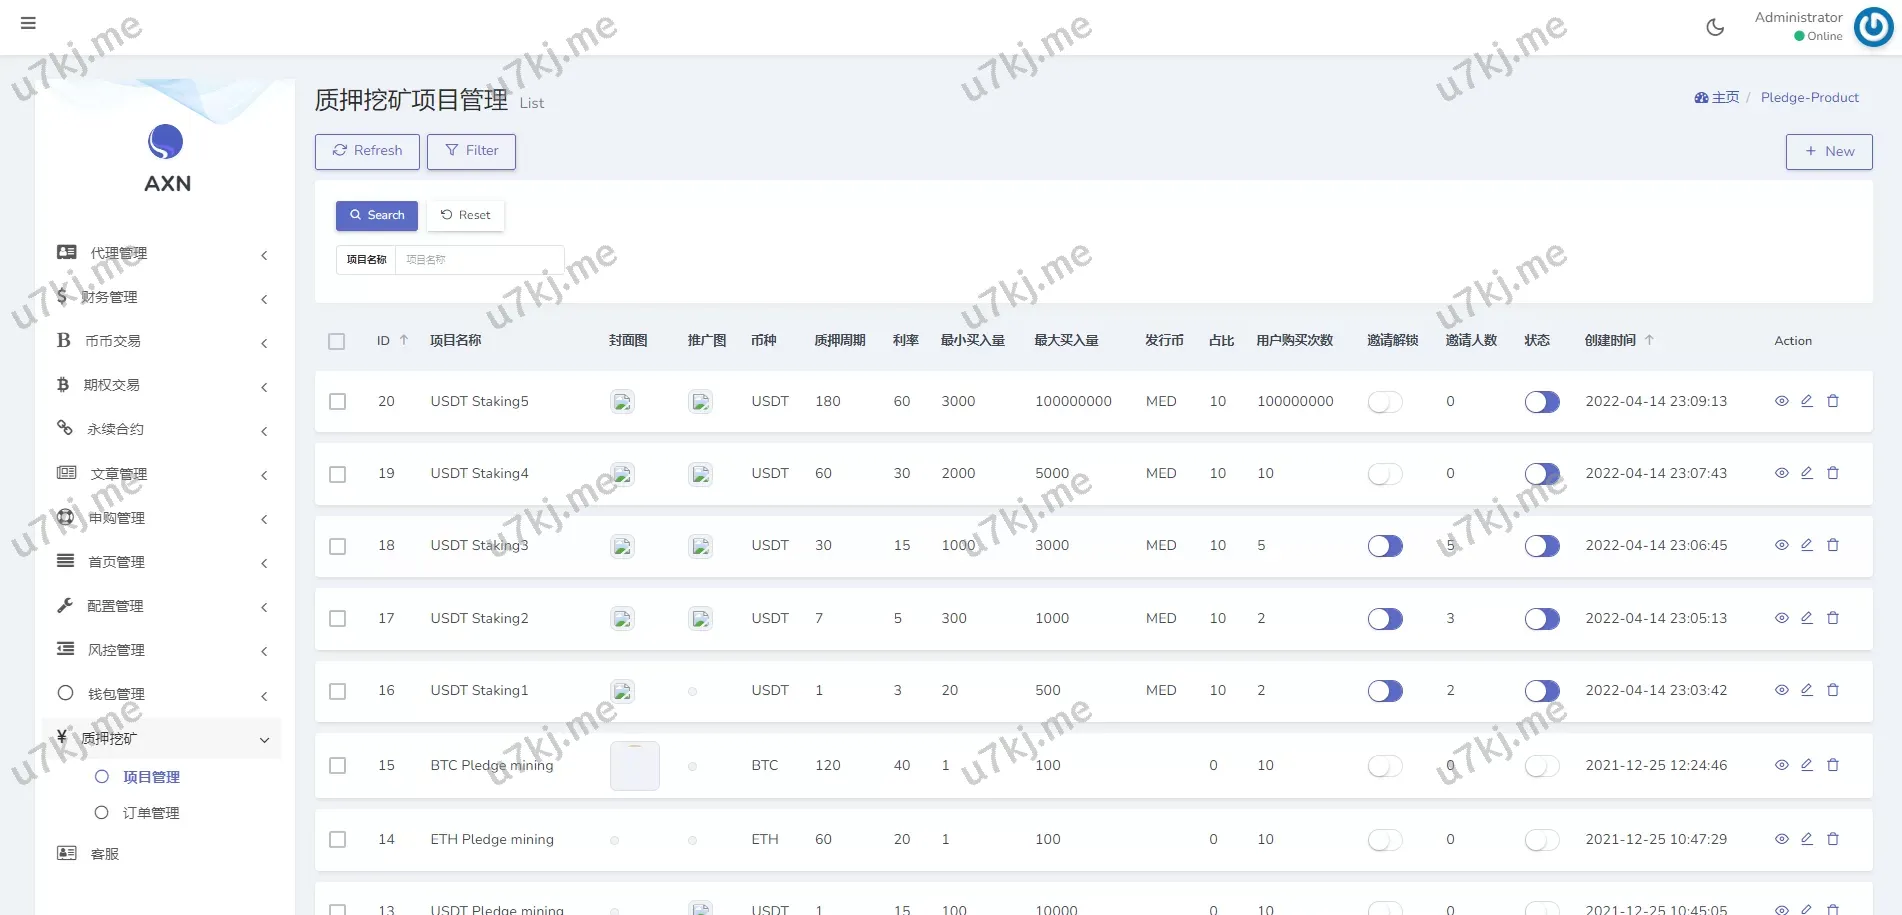Select the 钱包管理 wallet icon in sidebar
Screen dimensions: 1902x915
(x=65, y=693)
